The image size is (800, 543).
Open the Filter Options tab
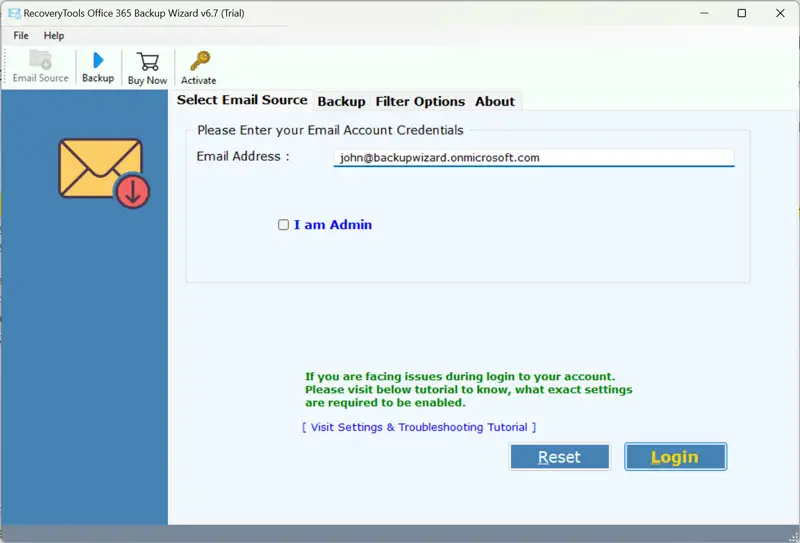(x=420, y=102)
